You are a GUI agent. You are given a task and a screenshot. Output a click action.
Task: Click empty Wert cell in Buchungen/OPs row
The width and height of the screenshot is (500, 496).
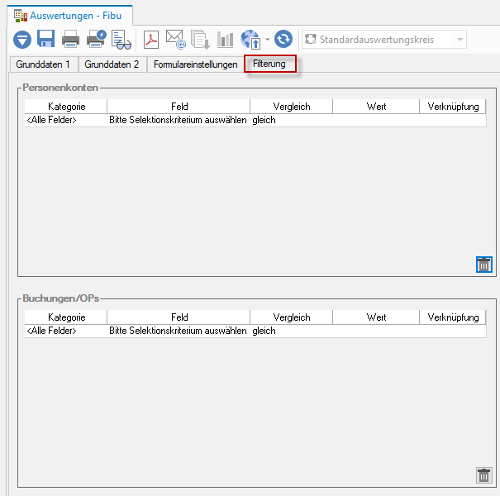click(x=376, y=331)
